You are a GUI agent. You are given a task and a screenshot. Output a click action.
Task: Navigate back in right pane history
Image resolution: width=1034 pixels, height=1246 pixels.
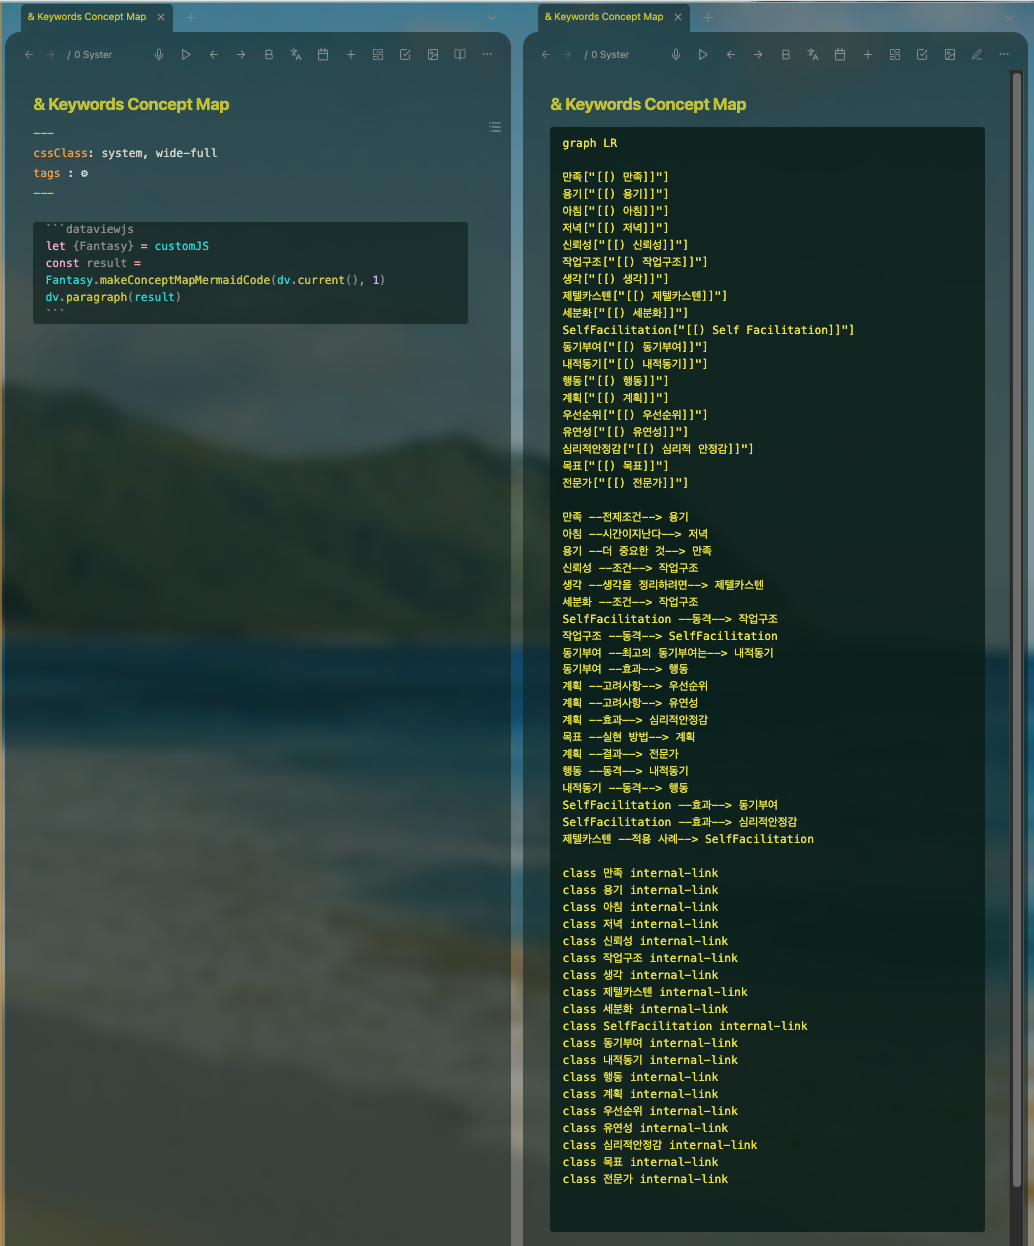pos(546,55)
